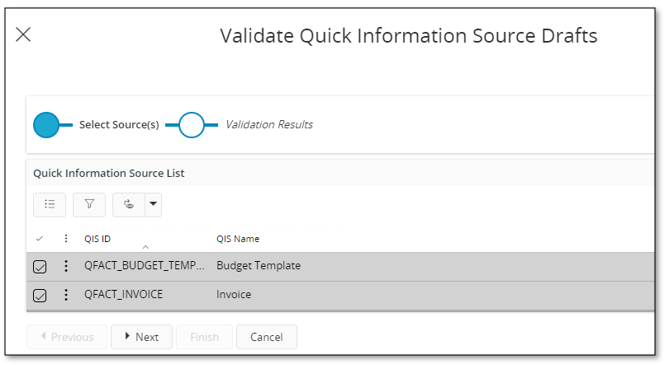This screenshot has height=365, width=664.
Task: Click the list view toolbar icon
Action: (50, 205)
